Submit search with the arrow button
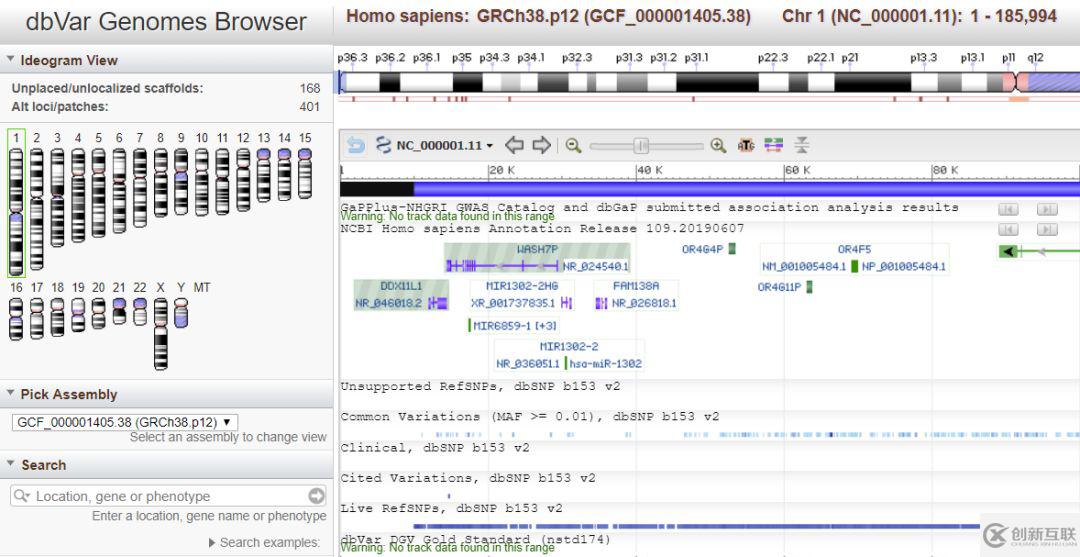The height and width of the screenshot is (557, 1080). (x=316, y=496)
